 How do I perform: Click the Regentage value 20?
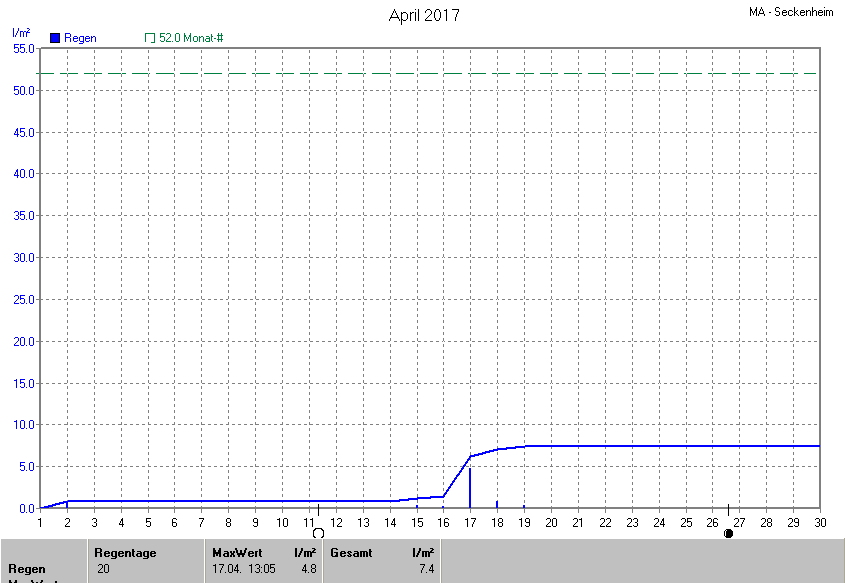104,568
